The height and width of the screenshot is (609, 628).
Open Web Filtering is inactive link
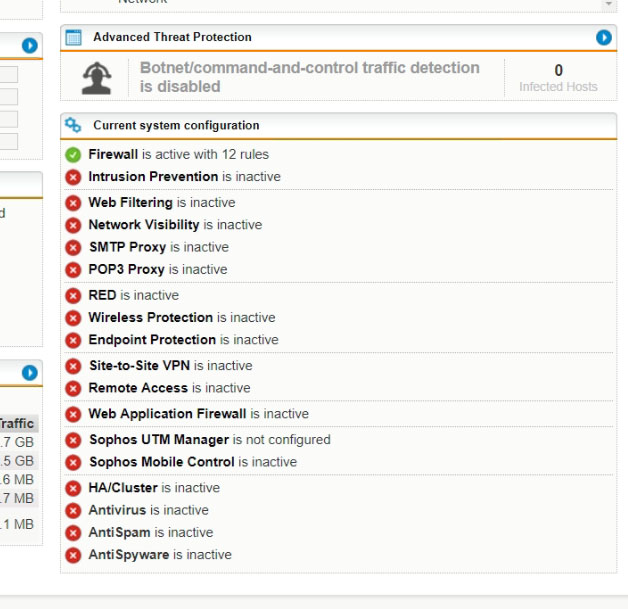(x=162, y=203)
